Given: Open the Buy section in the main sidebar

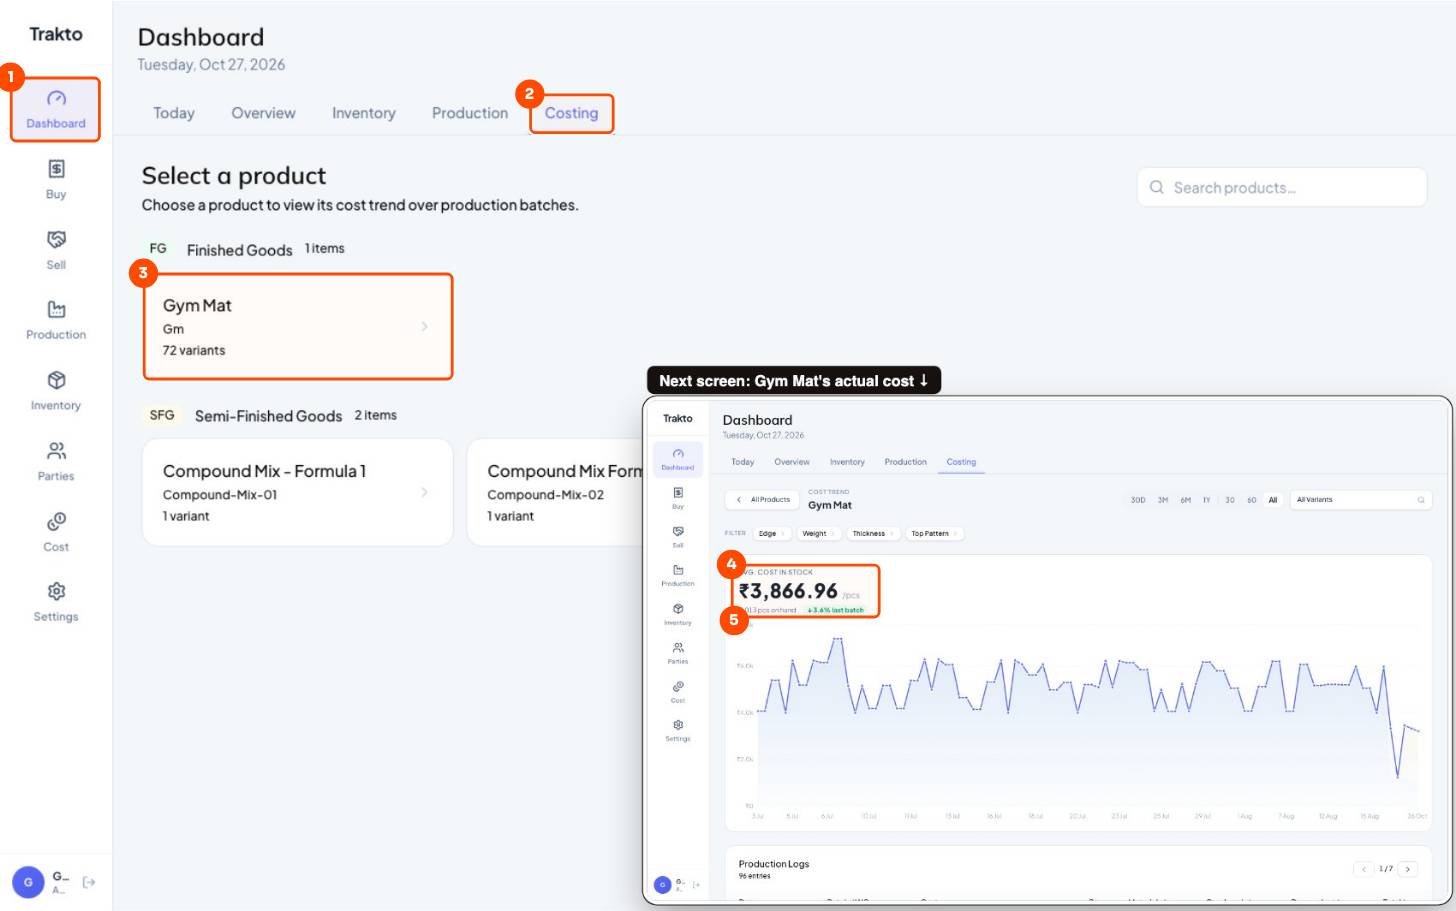Looking at the screenshot, I should [x=56, y=180].
